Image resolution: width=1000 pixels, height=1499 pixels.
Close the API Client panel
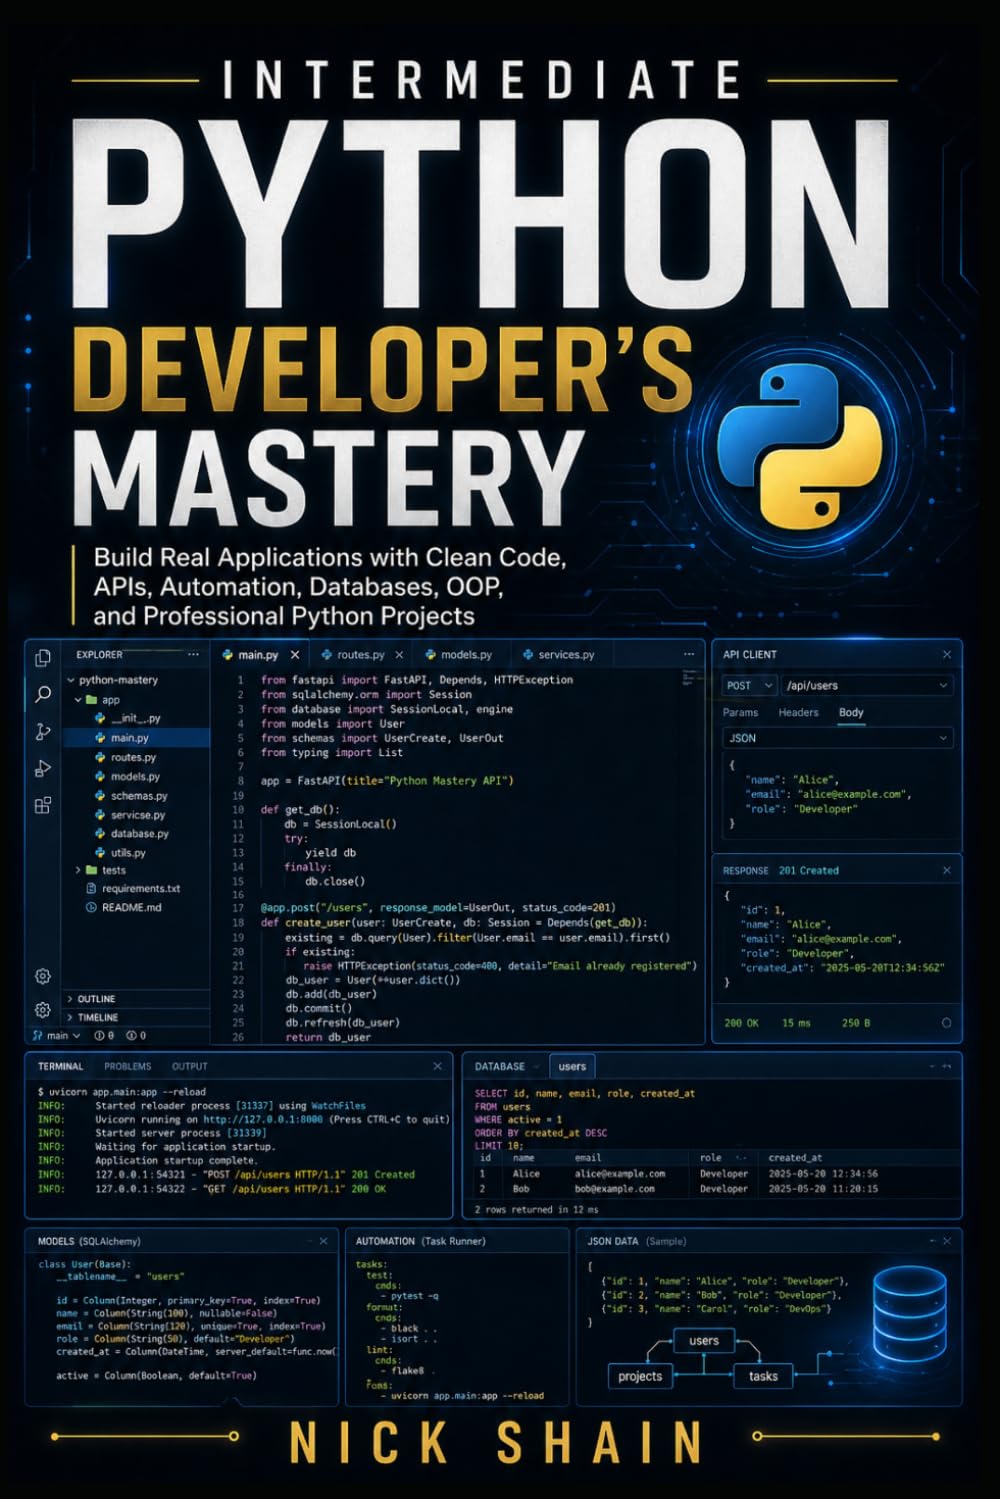[947, 654]
